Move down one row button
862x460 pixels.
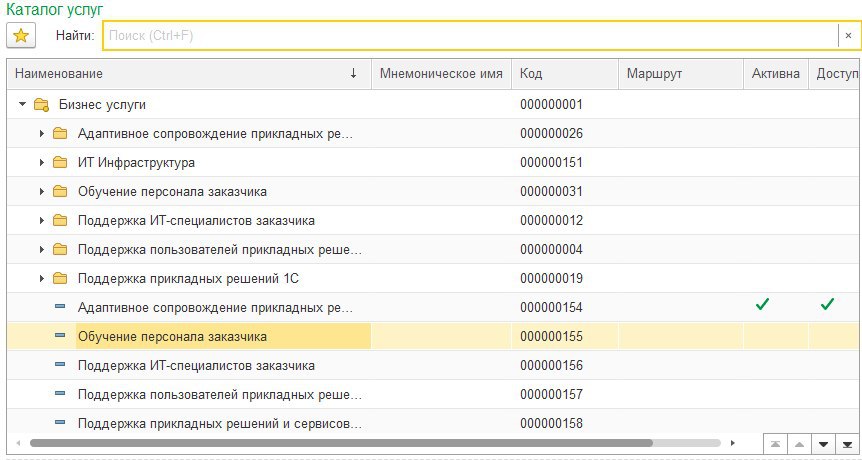pyautogui.click(x=823, y=444)
